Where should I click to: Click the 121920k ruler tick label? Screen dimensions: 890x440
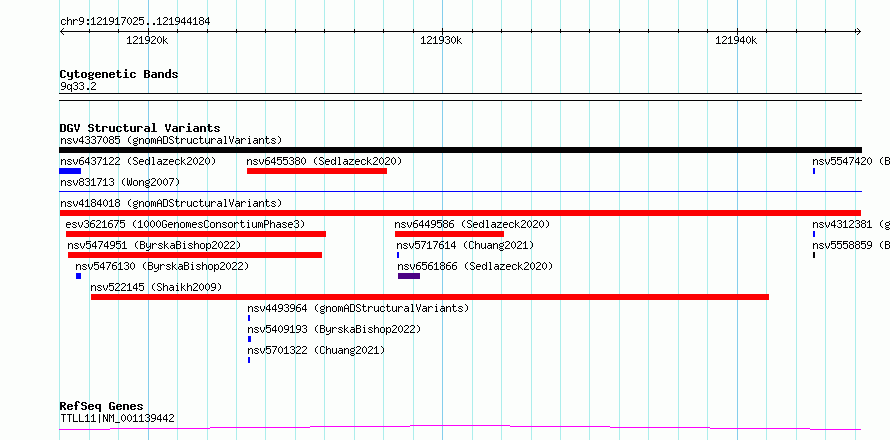pyautogui.click(x=147, y=40)
